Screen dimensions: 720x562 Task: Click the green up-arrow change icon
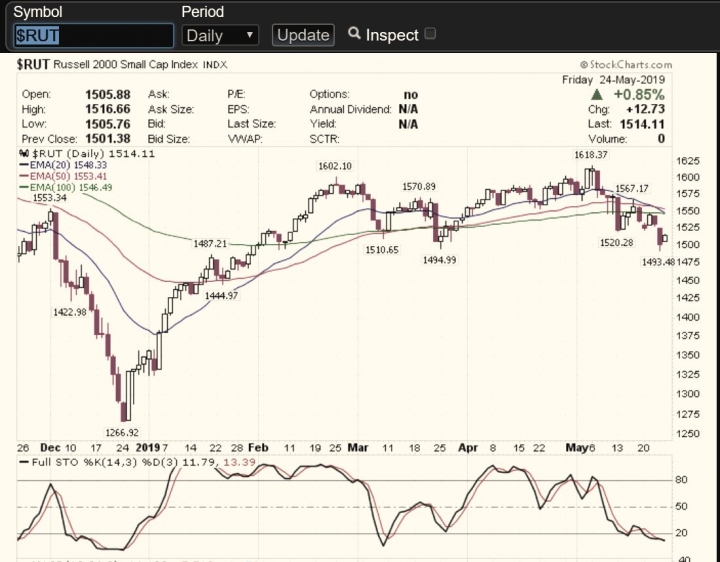(596, 95)
